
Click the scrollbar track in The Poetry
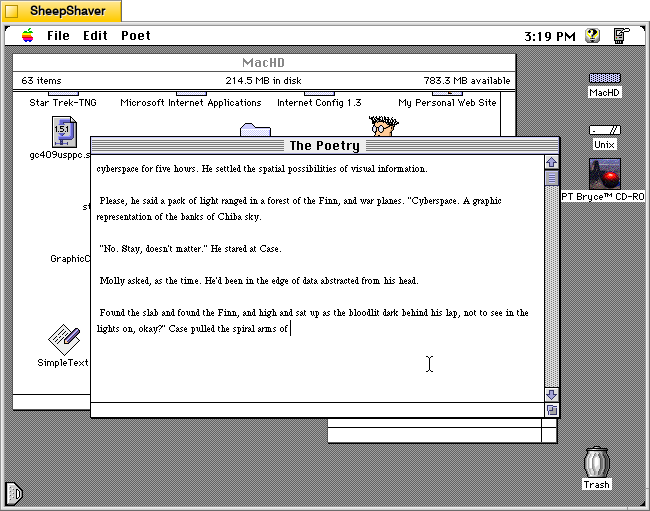[x=551, y=286]
